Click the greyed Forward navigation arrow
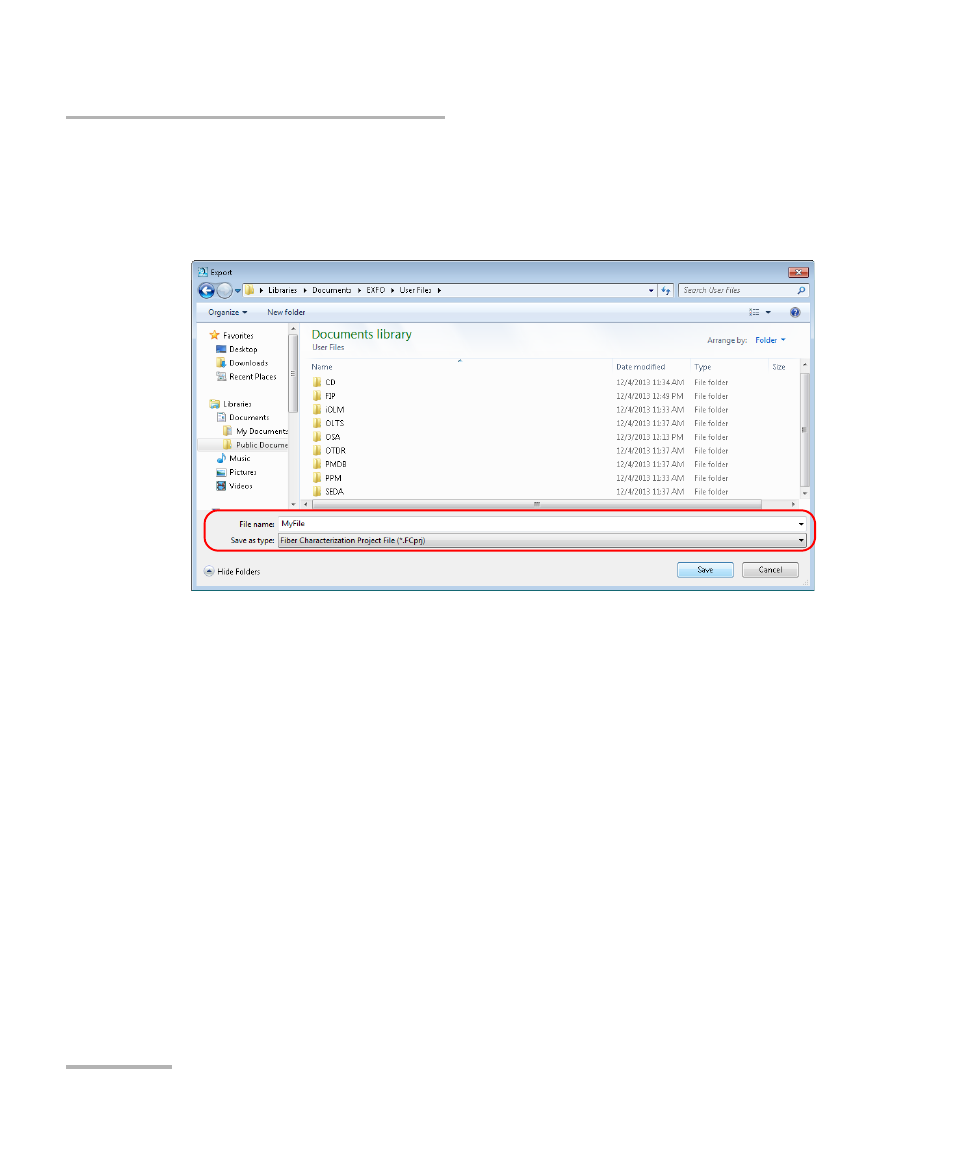 pos(224,291)
